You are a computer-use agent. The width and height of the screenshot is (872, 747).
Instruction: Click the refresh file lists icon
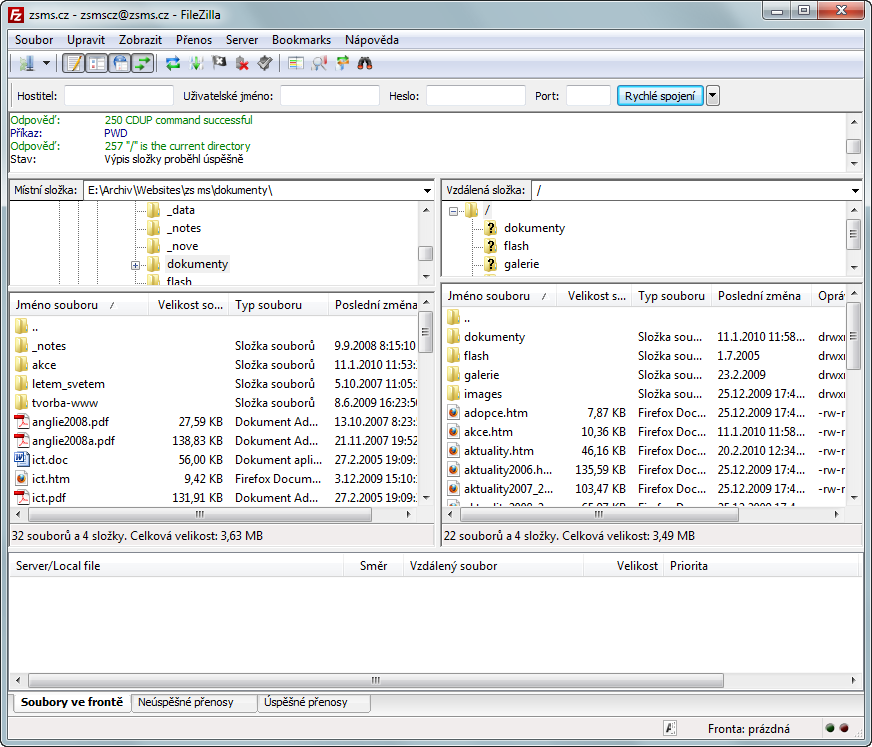coord(173,63)
